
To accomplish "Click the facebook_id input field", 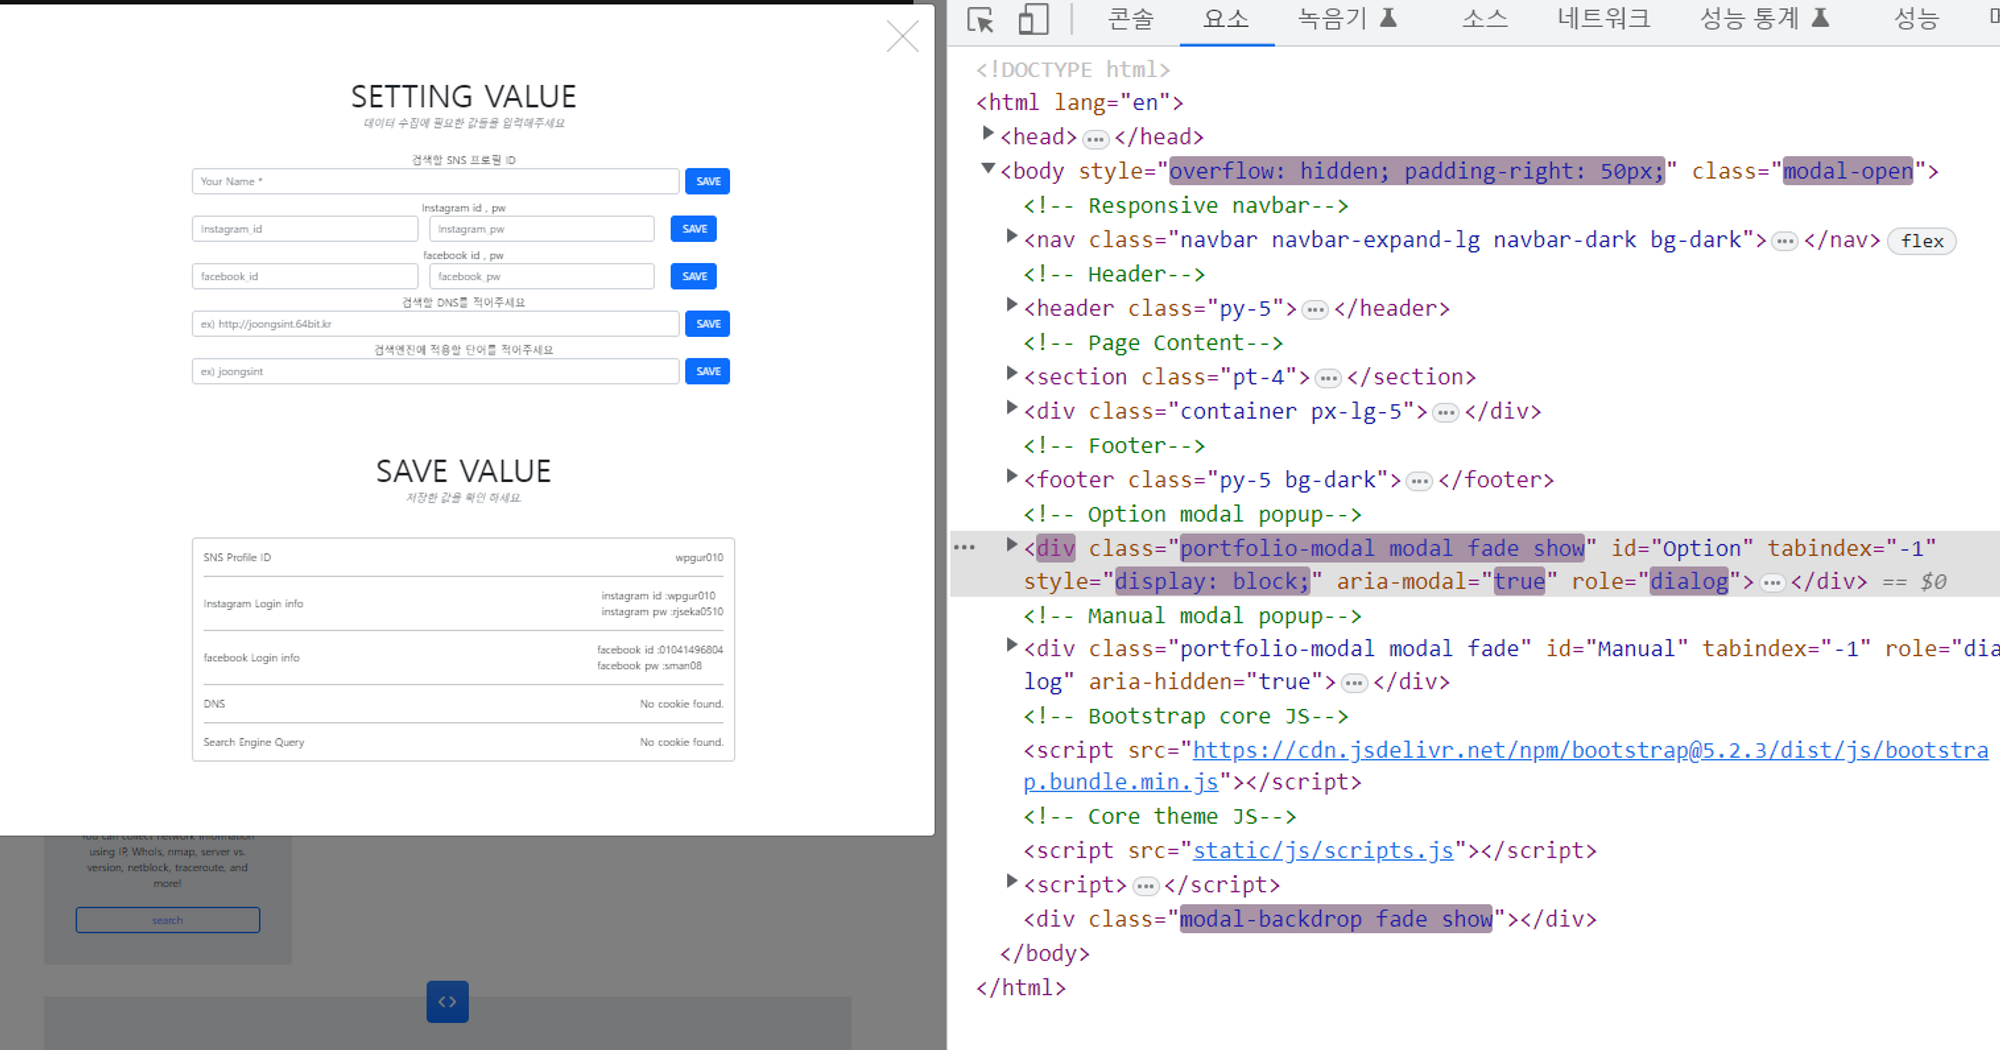I will coord(305,276).
